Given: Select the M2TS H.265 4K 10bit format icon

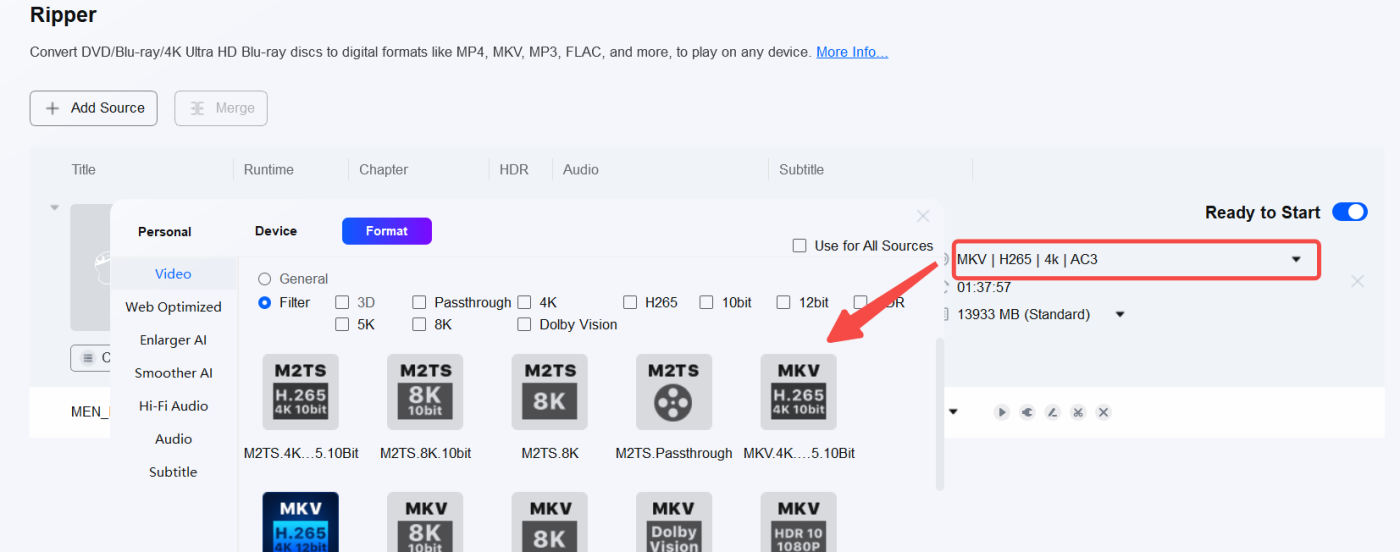Looking at the screenshot, I should (x=300, y=392).
